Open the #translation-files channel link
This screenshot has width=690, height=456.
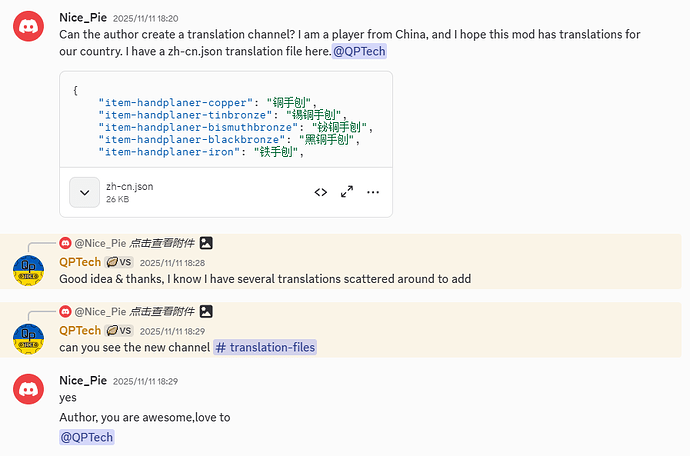(265, 347)
